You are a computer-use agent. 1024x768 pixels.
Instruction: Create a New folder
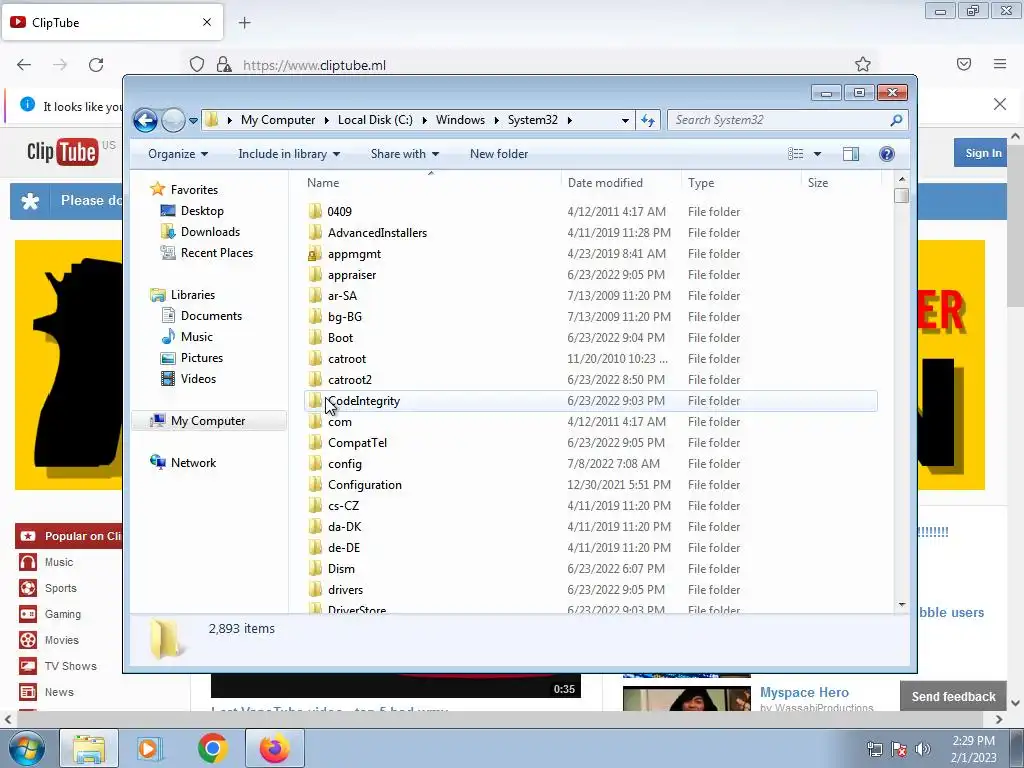tap(499, 154)
